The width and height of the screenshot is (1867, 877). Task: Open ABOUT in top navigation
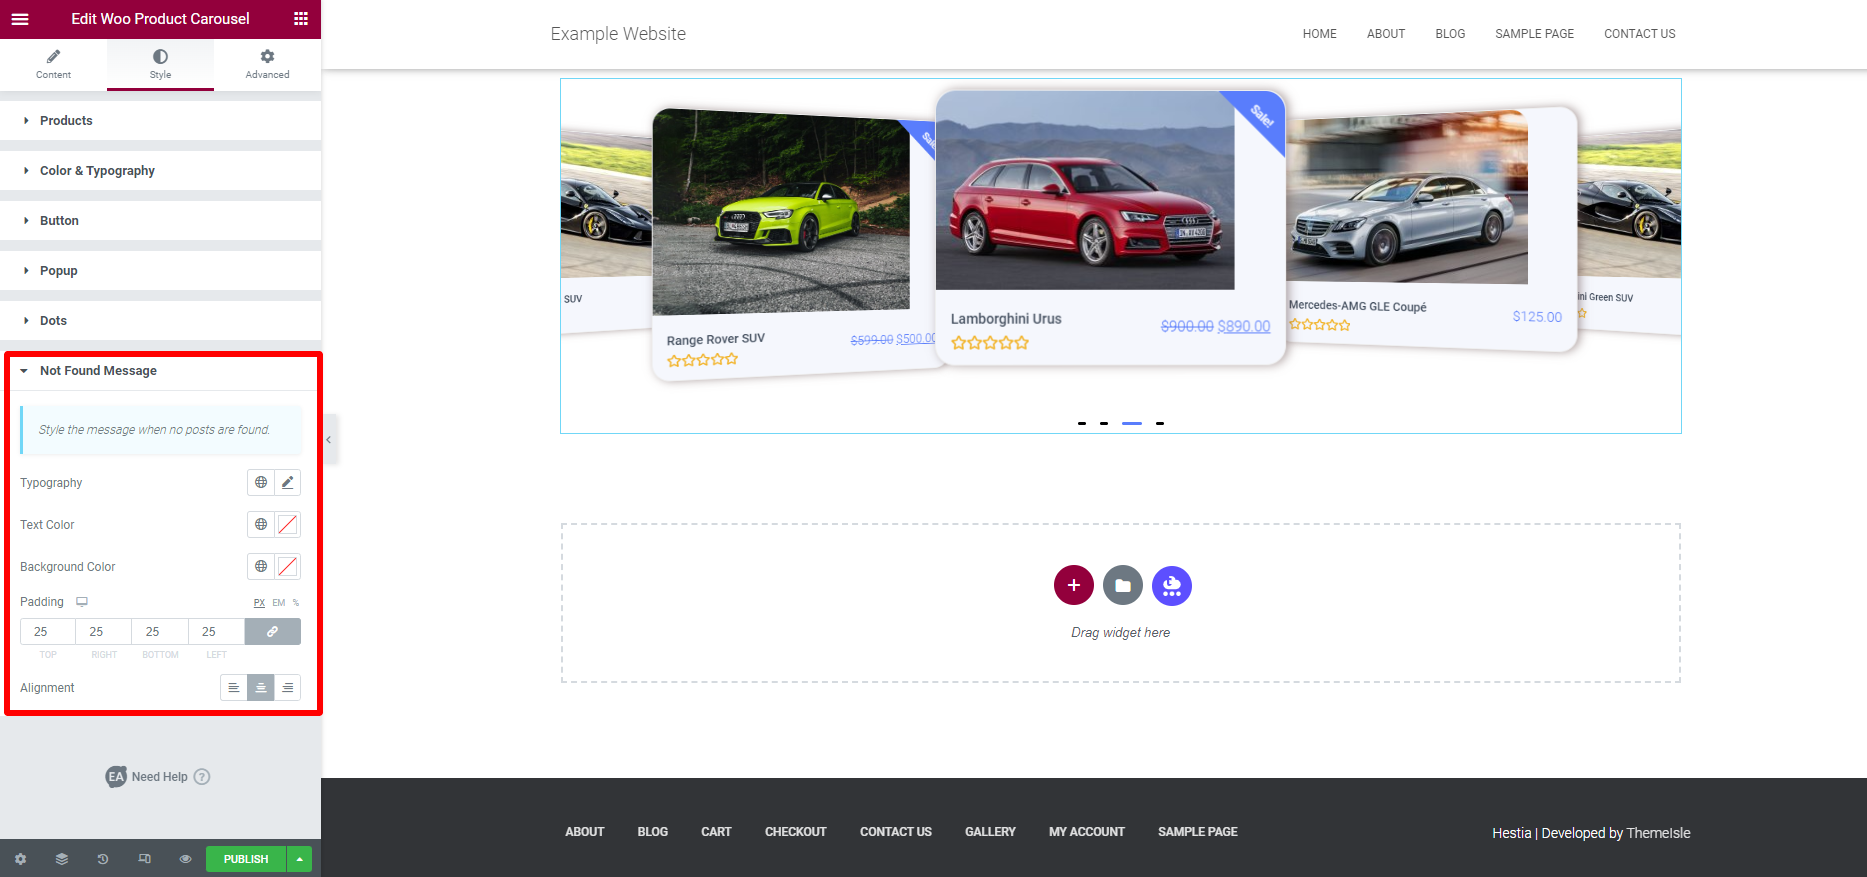coord(1386,34)
